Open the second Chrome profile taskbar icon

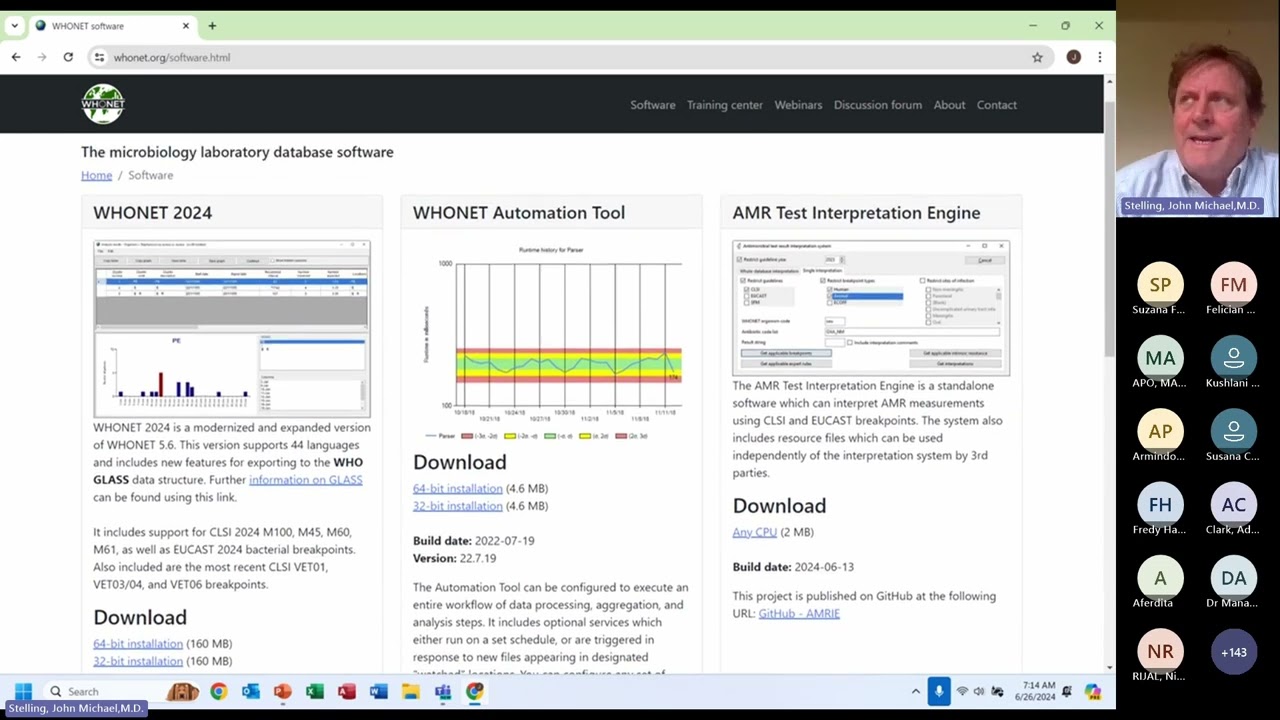(474, 691)
